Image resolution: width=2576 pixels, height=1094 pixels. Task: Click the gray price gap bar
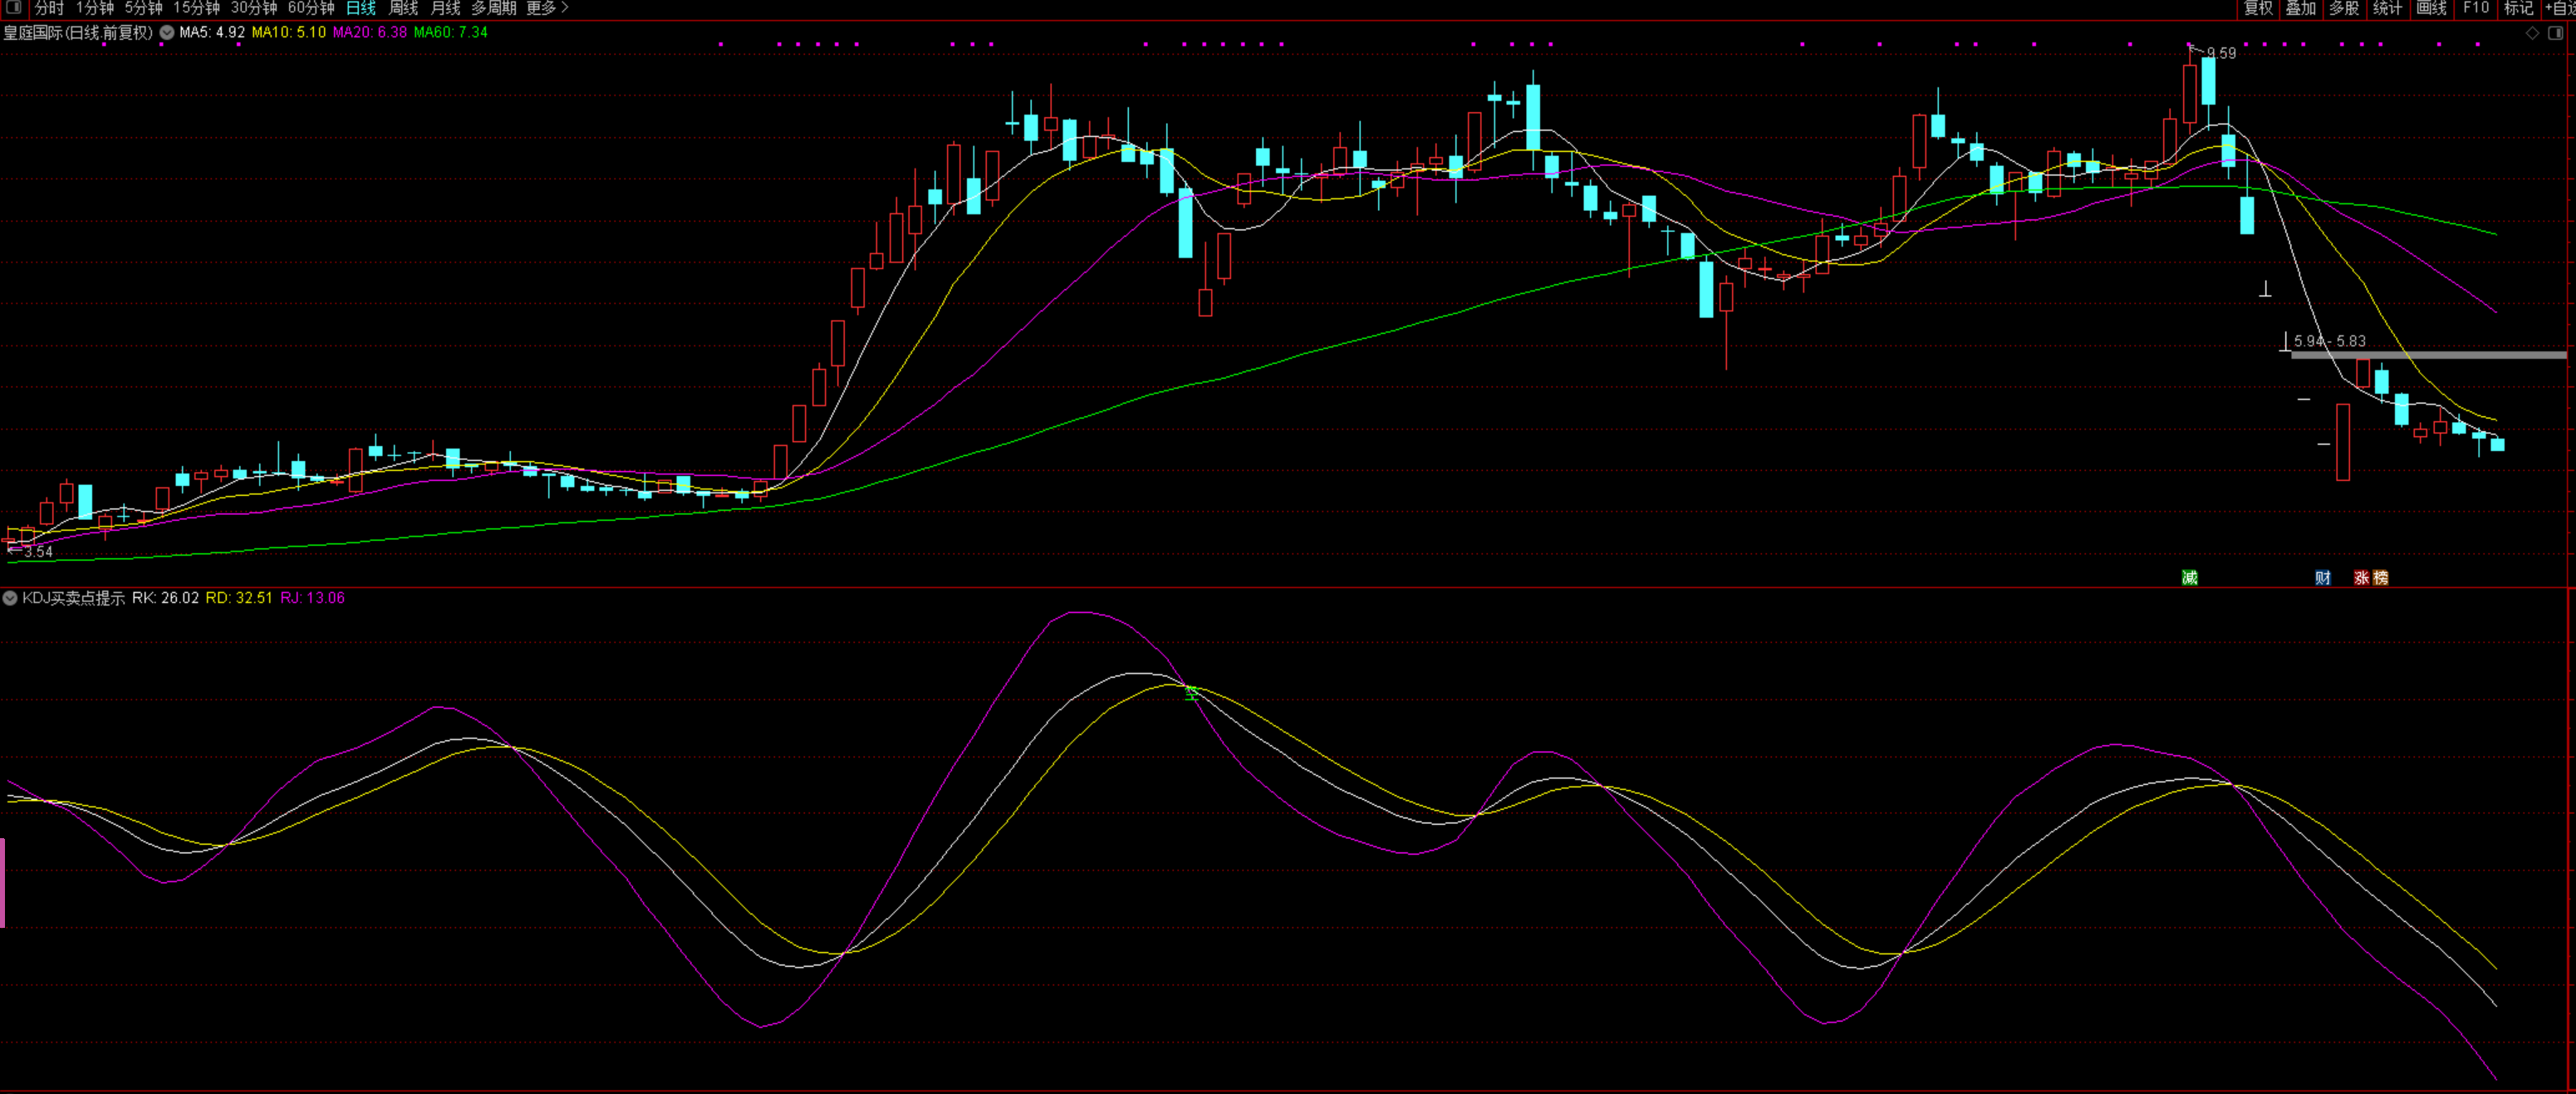[x=2428, y=354]
